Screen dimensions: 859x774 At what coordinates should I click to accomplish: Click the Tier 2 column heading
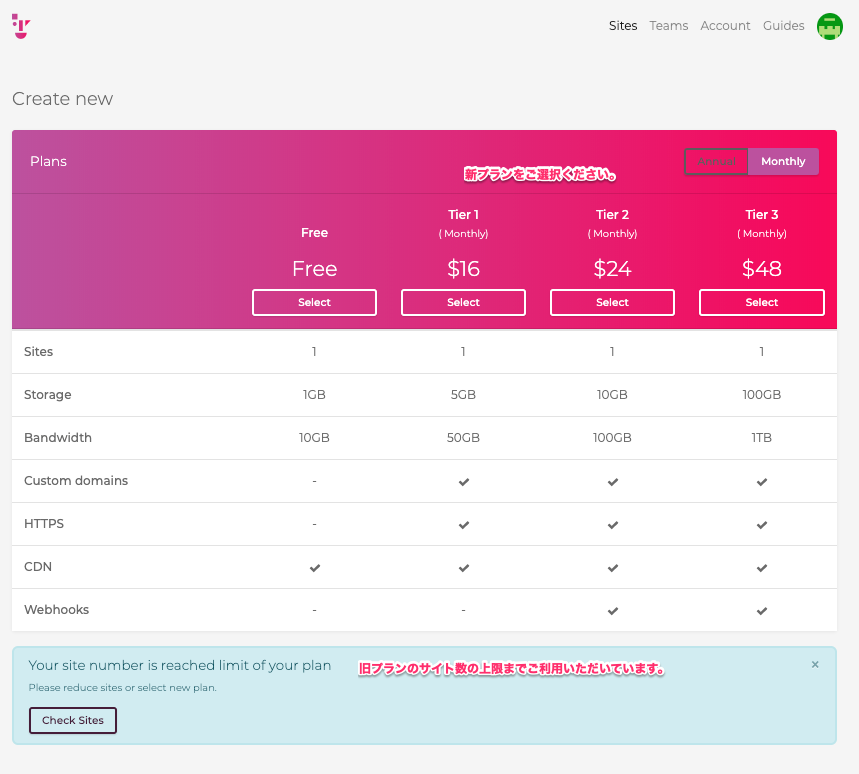[x=612, y=215]
